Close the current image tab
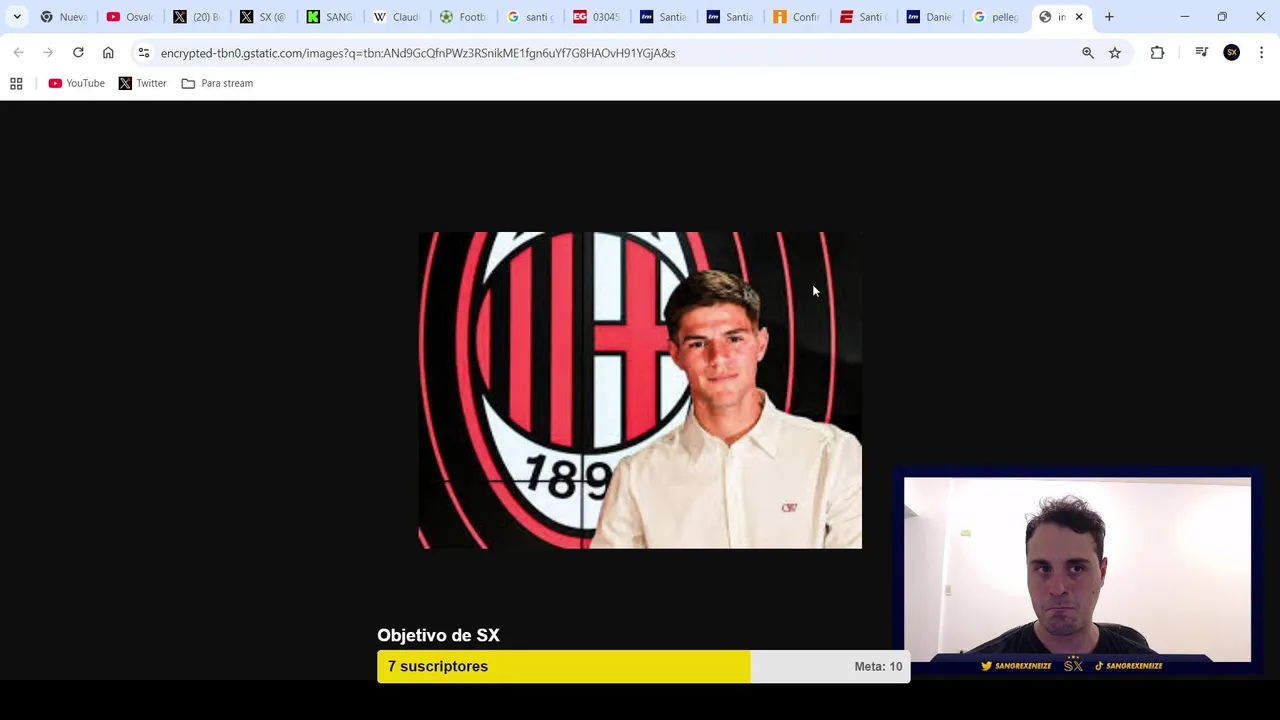Screen dimensions: 1280x720 pyautogui.click(x=1079, y=17)
